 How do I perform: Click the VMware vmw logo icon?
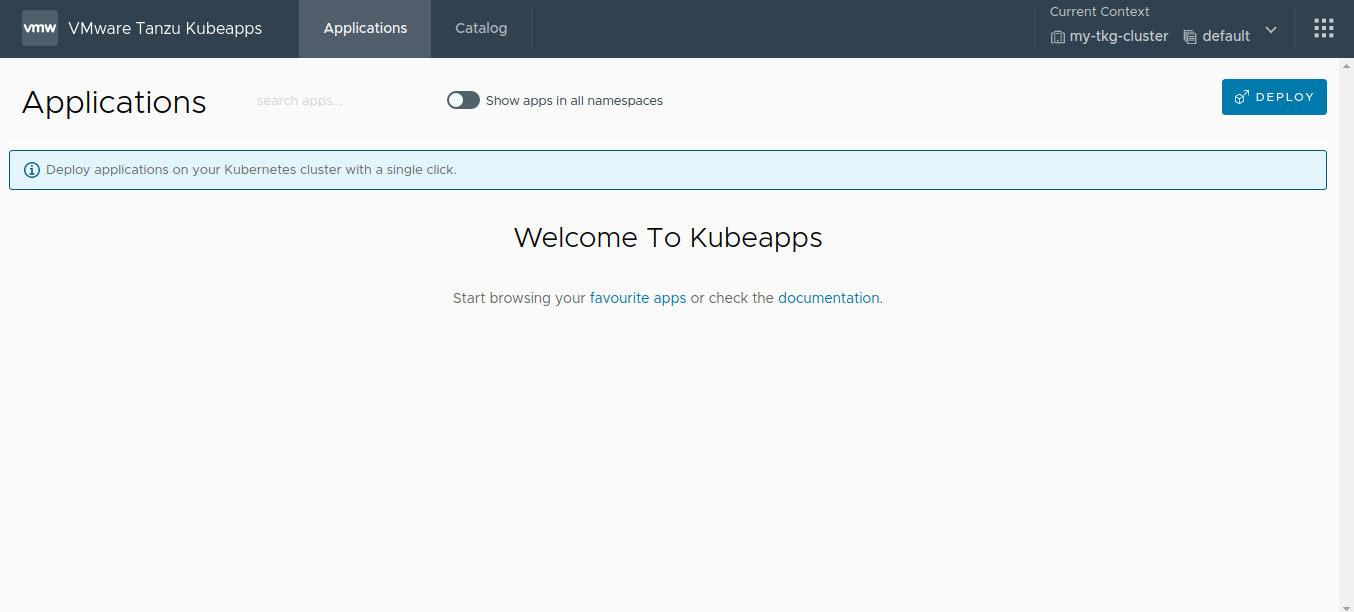tap(39, 27)
